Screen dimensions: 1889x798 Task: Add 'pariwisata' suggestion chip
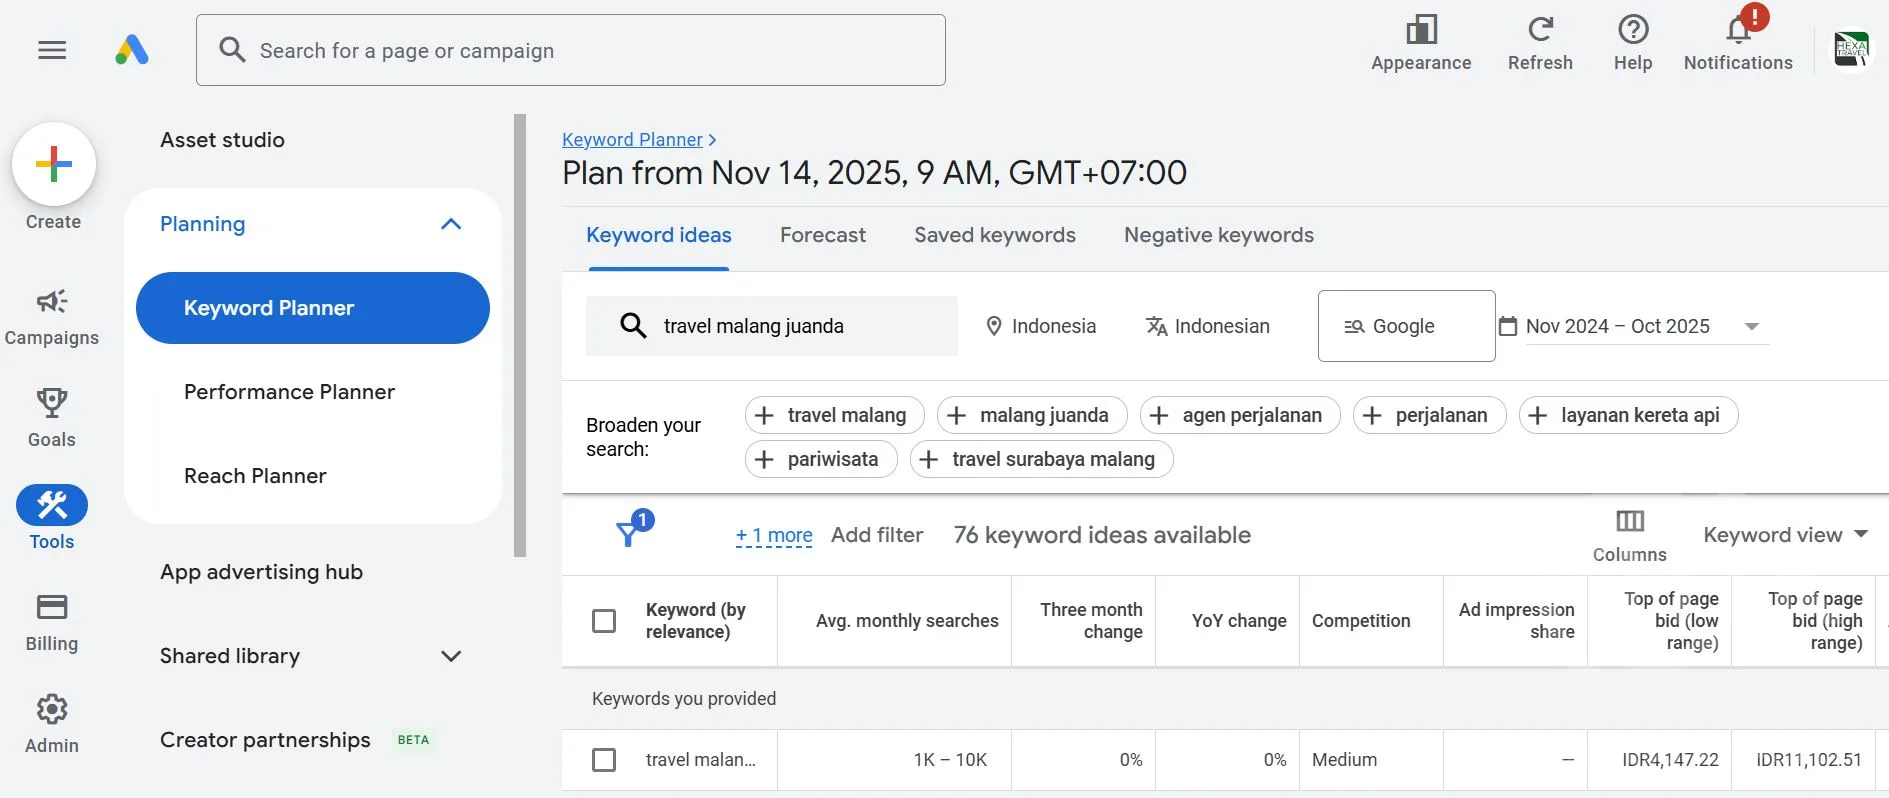(x=821, y=459)
